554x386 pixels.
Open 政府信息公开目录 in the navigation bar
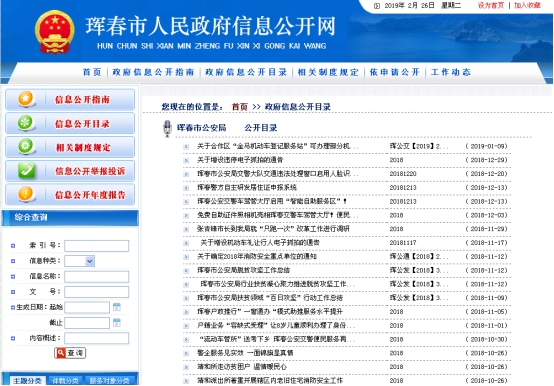246,72
